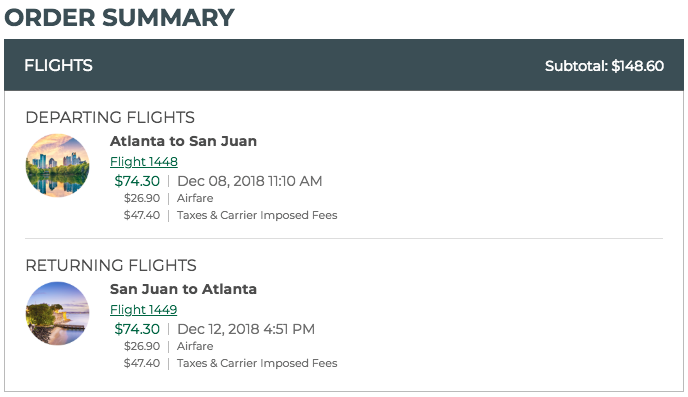Screen dimensions: 688x397
Task: Select the Dec 12, 2018 4:51 PM date
Action: [x=246, y=329]
